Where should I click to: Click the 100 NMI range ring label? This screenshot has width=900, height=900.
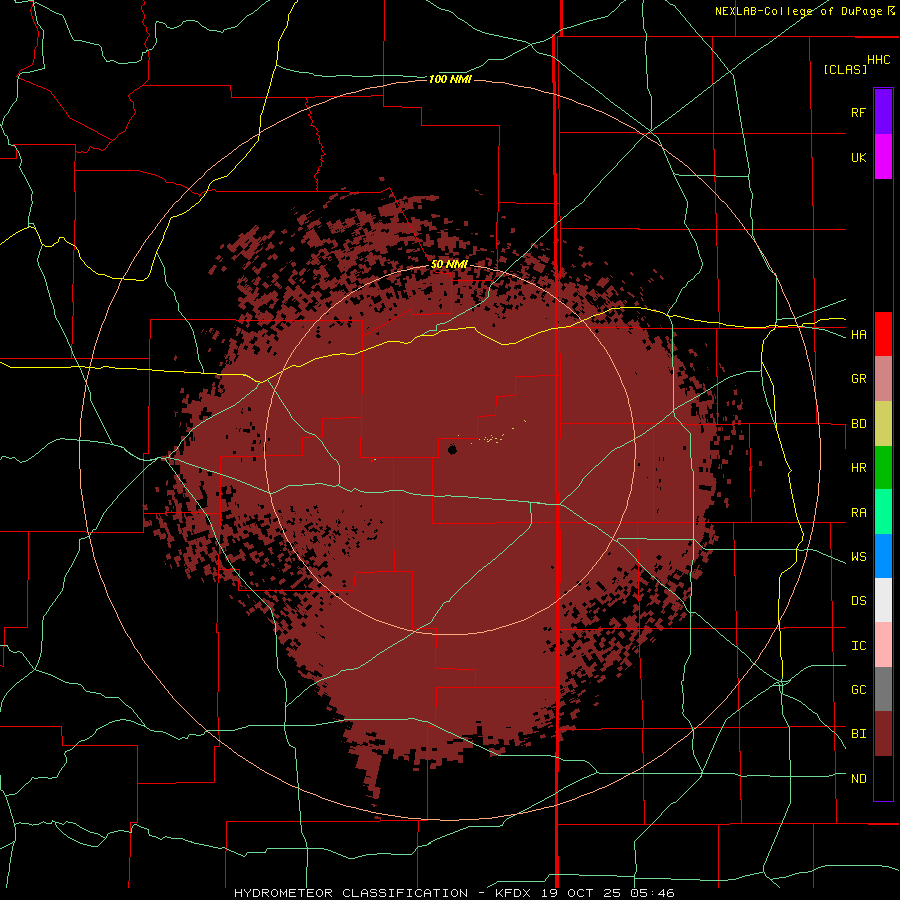pyautogui.click(x=450, y=79)
